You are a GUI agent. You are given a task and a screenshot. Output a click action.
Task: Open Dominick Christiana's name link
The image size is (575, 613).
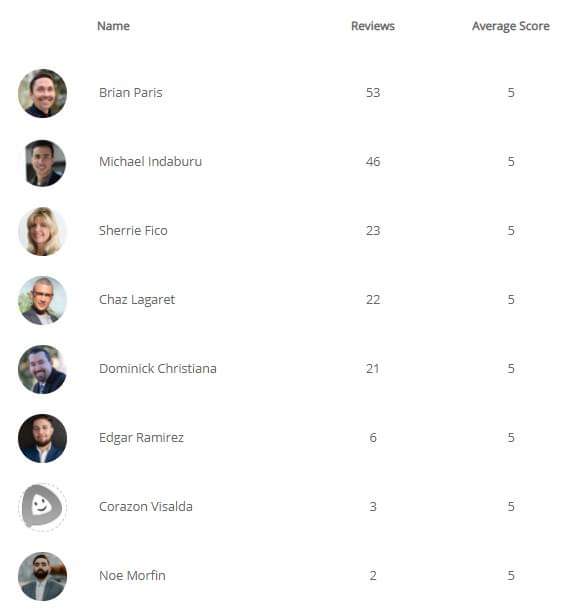pos(158,369)
